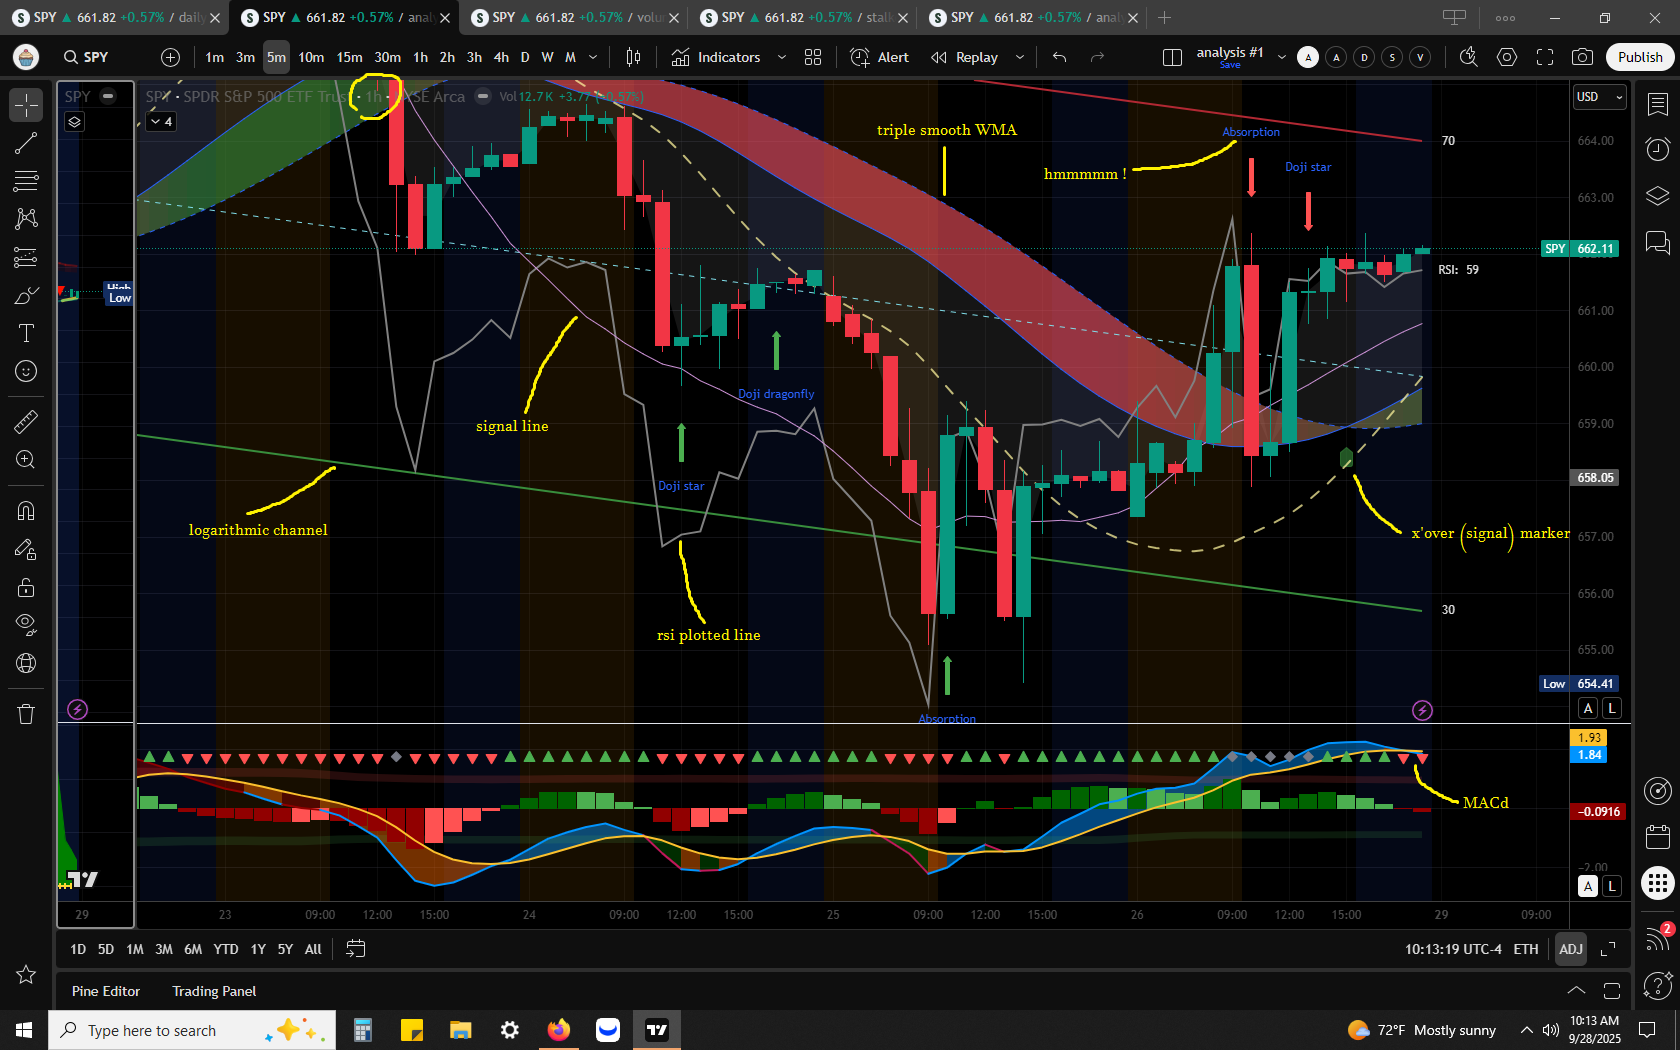This screenshot has height=1050, width=1680.
Task: Expand the USD currency dropdown
Action: tap(1599, 97)
